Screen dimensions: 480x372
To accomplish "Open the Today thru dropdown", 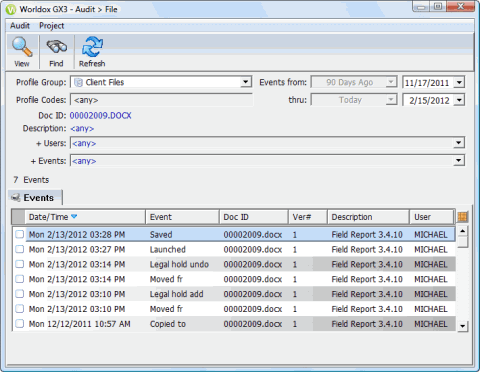I will pyautogui.click(x=391, y=99).
